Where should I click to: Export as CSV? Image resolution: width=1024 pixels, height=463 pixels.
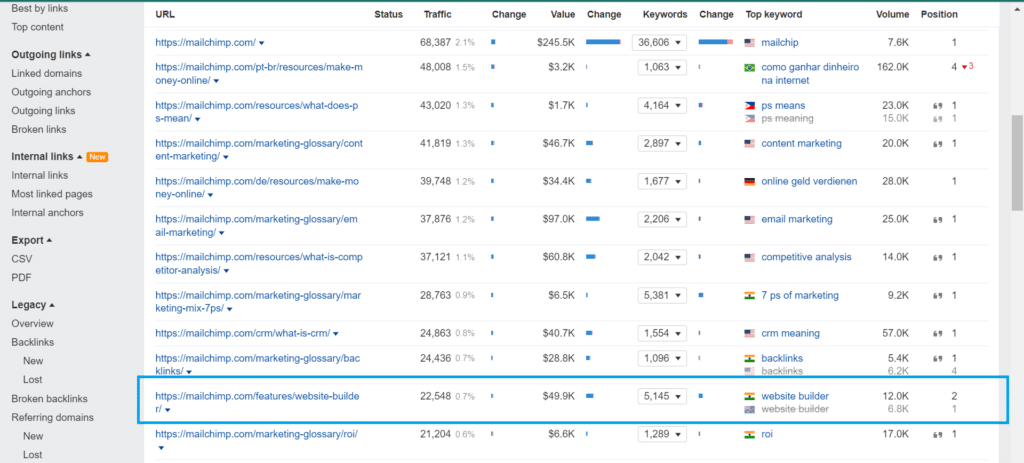pyautogui.click(x=22, y=259)
